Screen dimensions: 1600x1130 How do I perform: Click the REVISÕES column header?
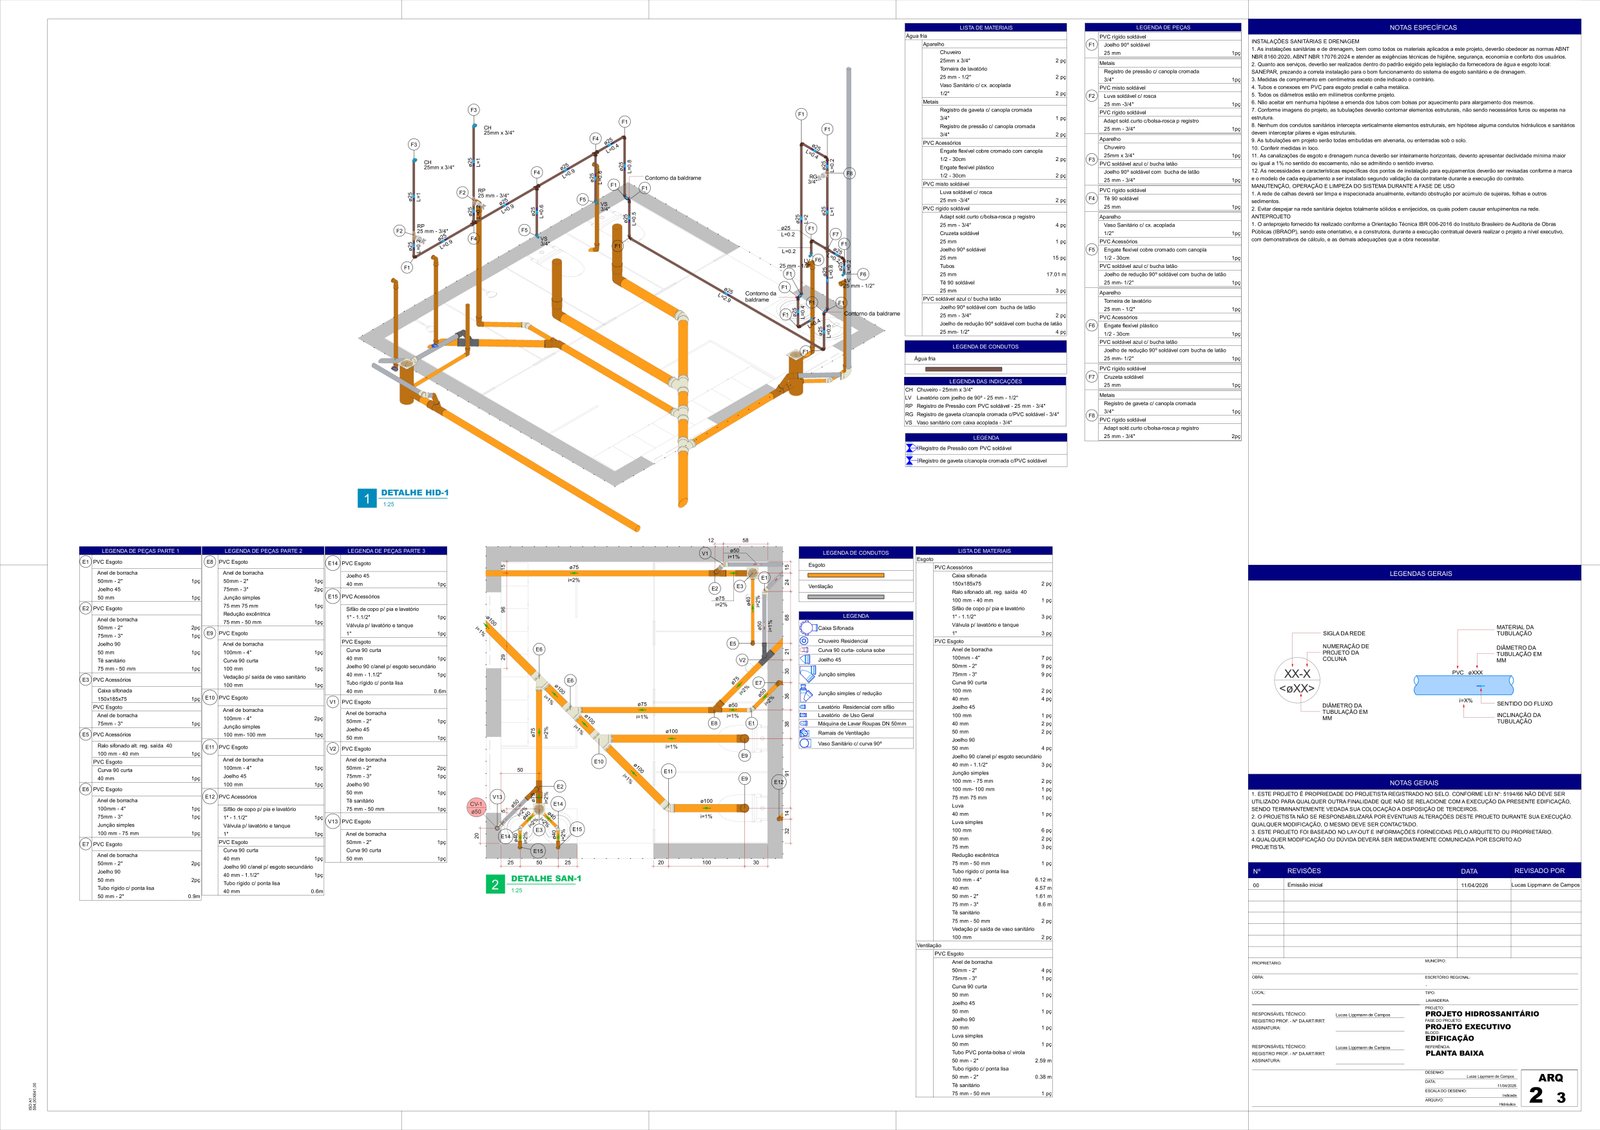coord(1304,871)
